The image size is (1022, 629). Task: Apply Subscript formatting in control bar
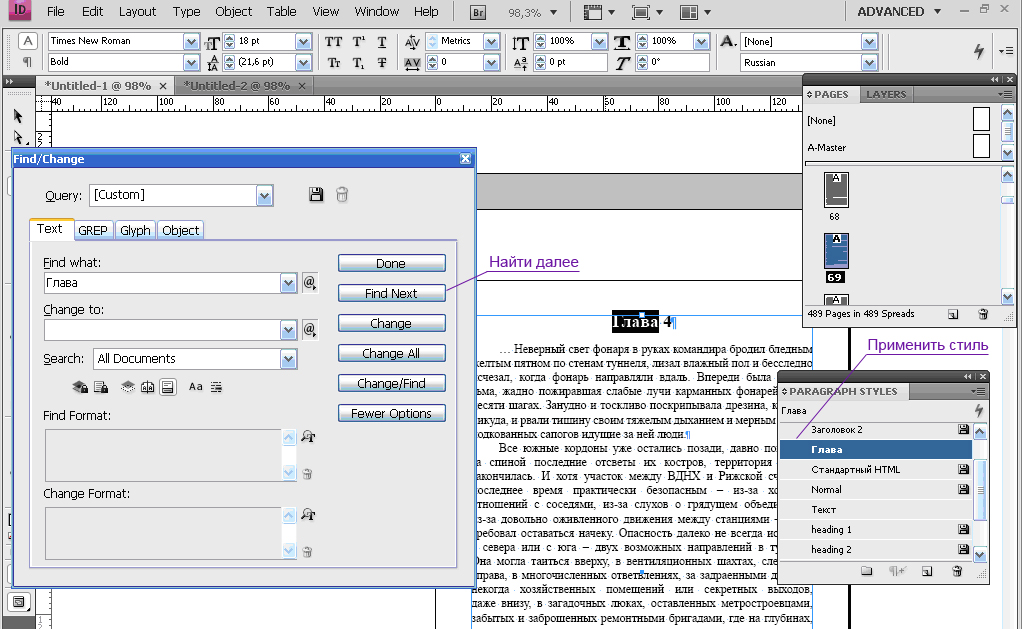click(358, 63)
